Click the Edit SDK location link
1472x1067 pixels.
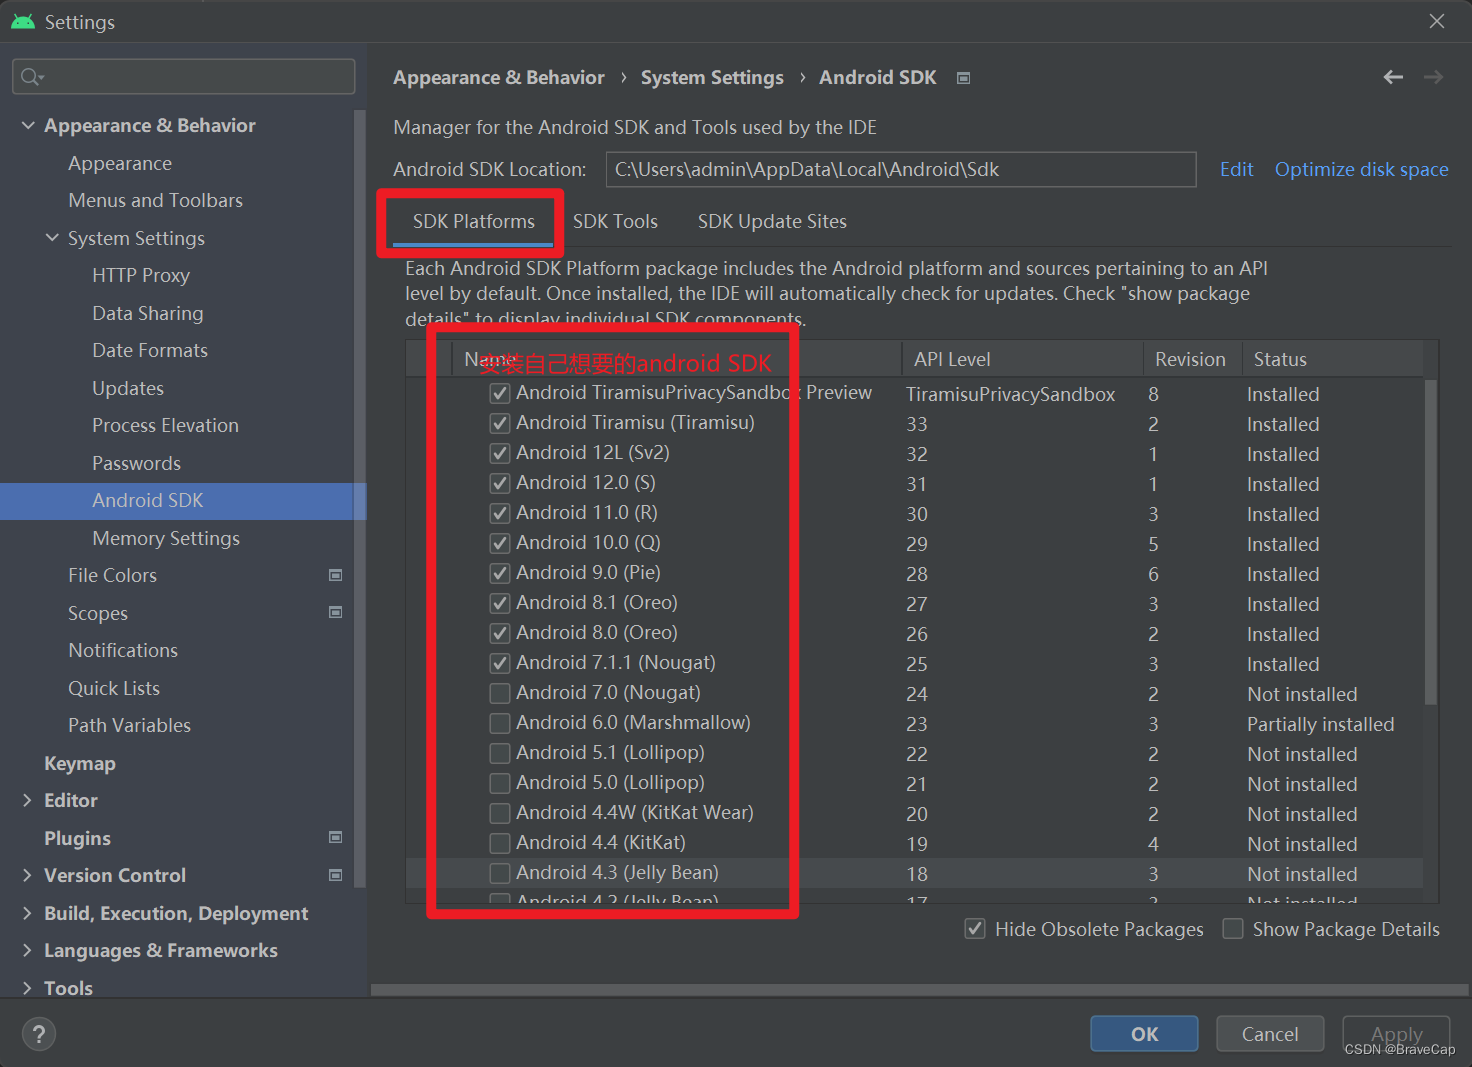[1236, 169]
